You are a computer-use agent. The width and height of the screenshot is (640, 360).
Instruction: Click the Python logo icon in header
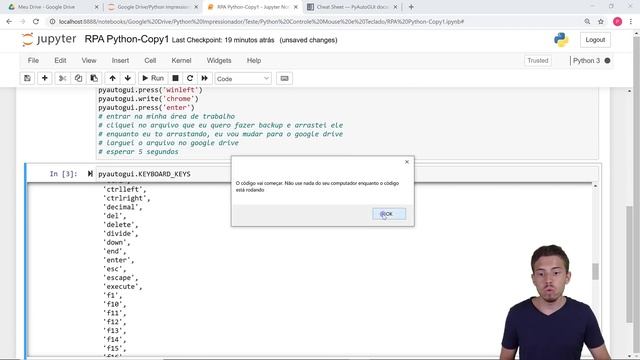click(561, 40)
